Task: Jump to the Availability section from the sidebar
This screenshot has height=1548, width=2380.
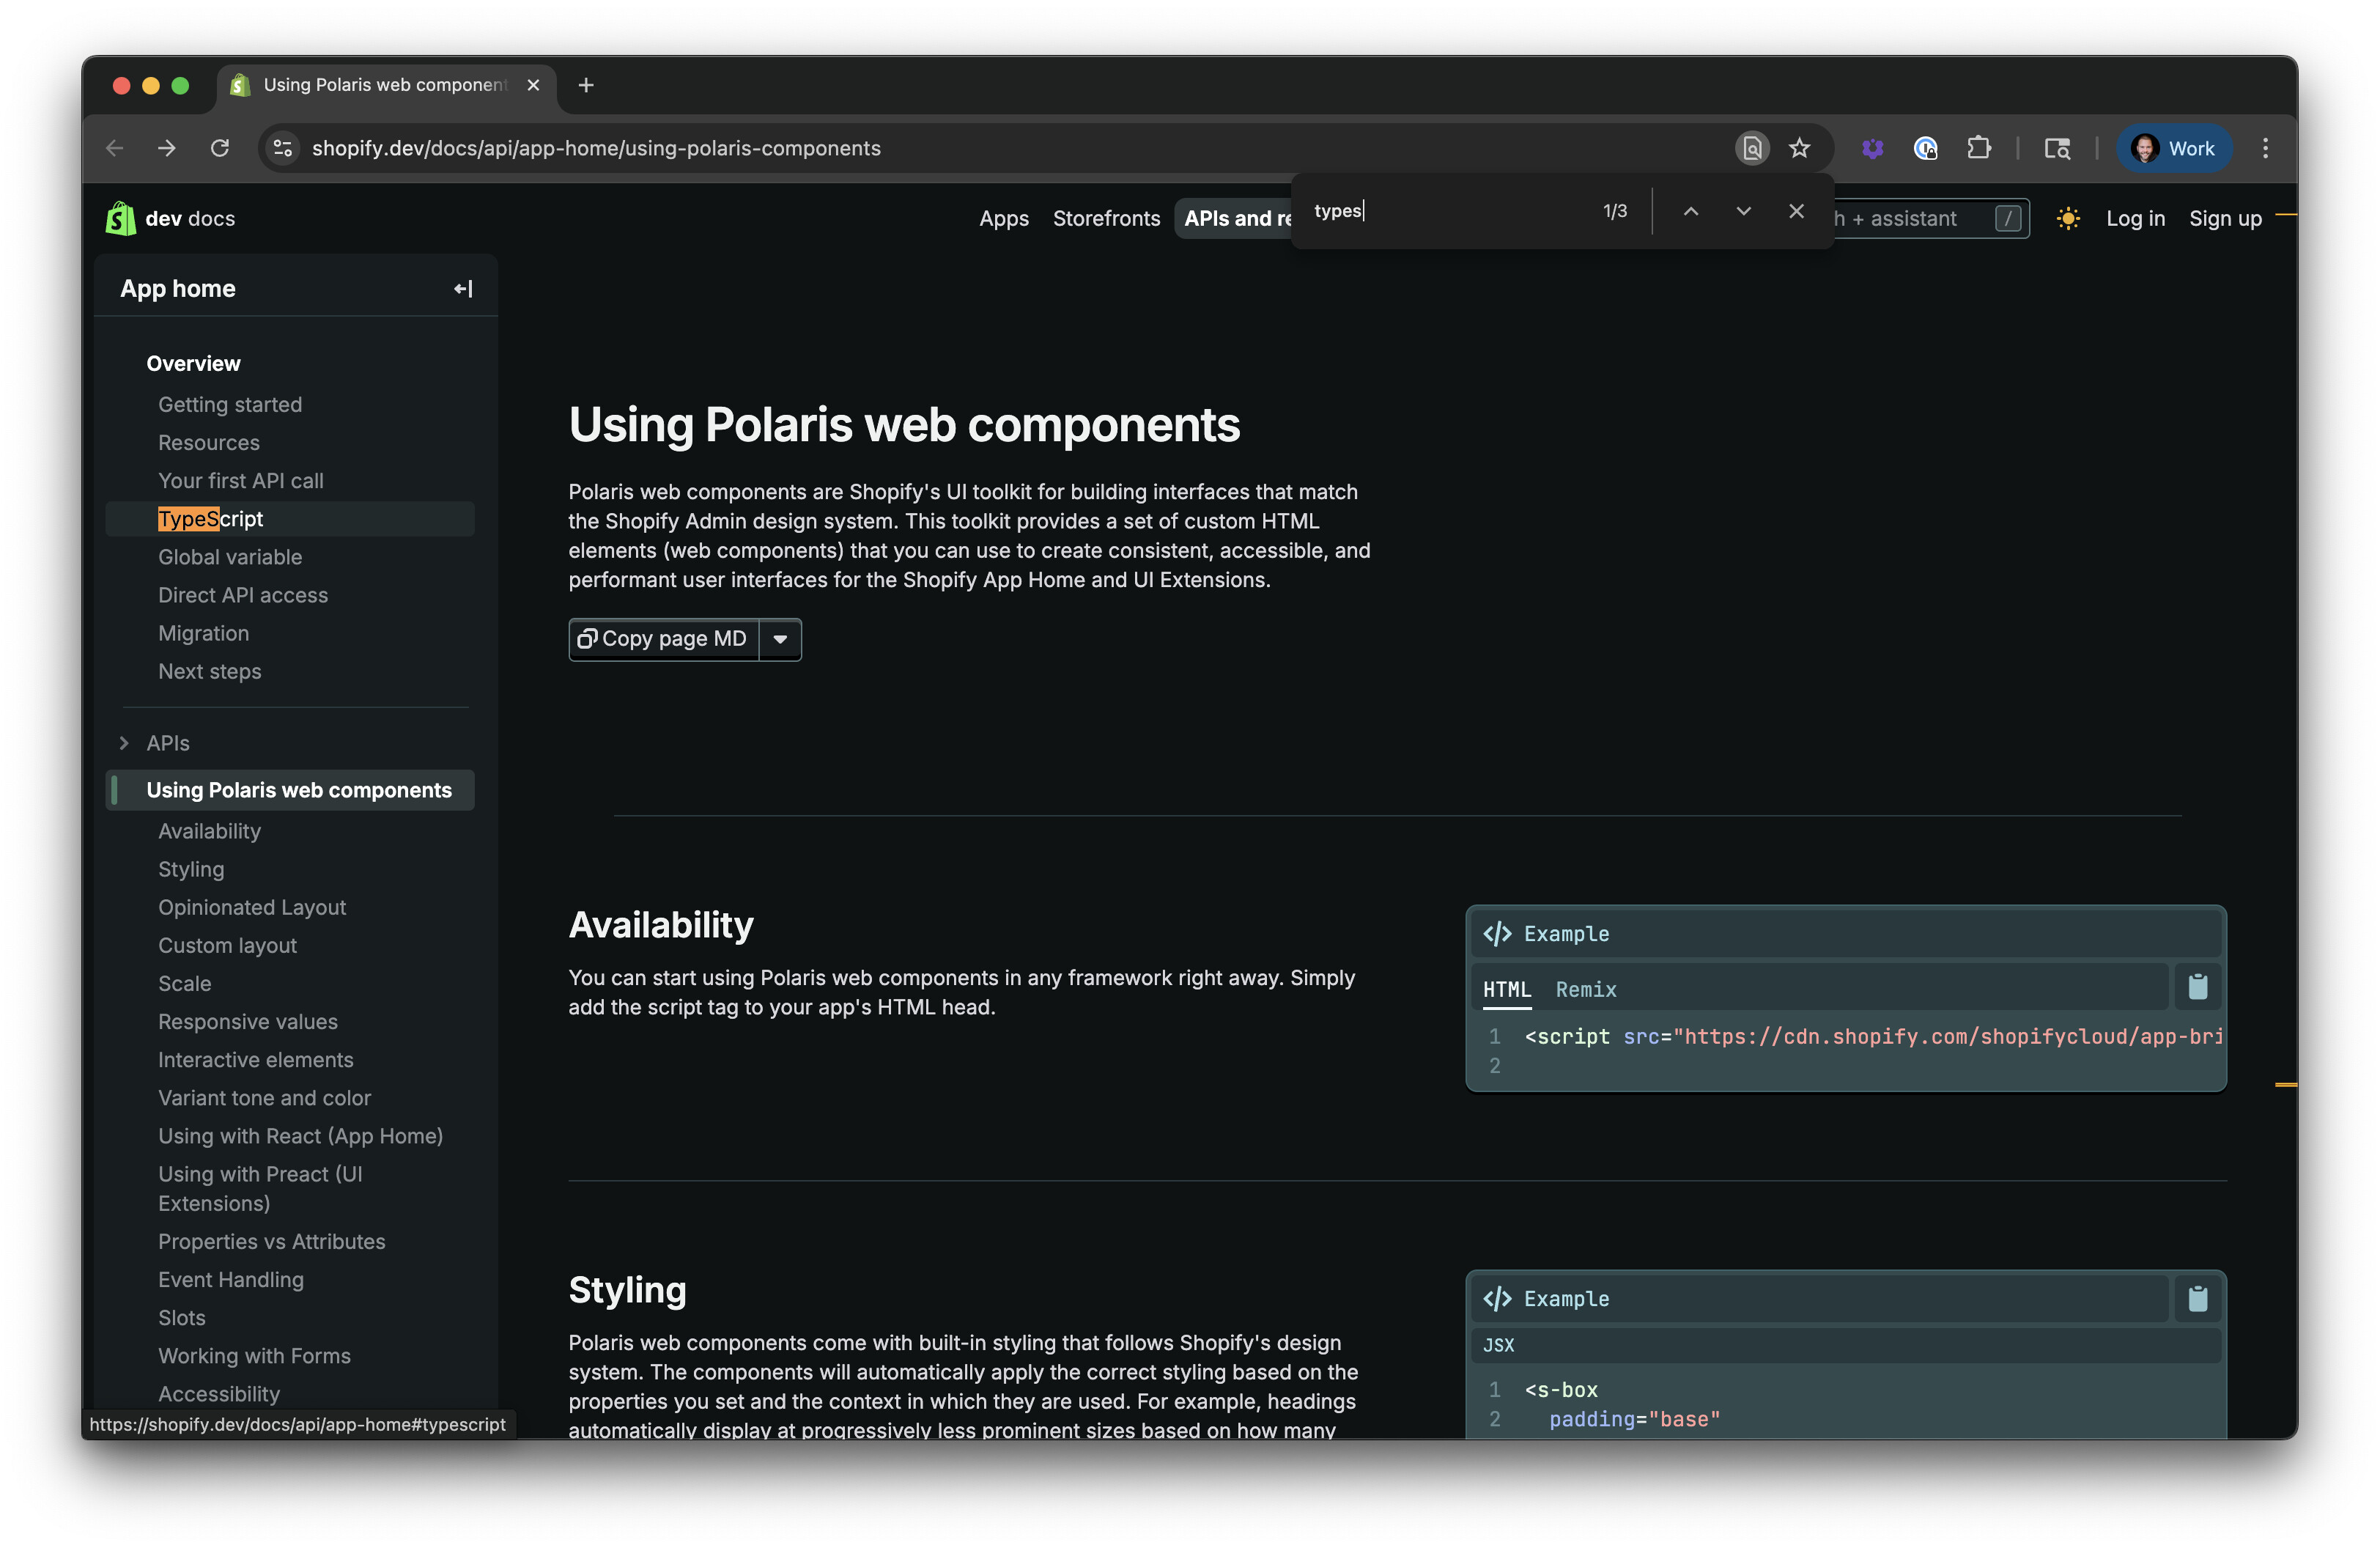Action: pos(209,831)
